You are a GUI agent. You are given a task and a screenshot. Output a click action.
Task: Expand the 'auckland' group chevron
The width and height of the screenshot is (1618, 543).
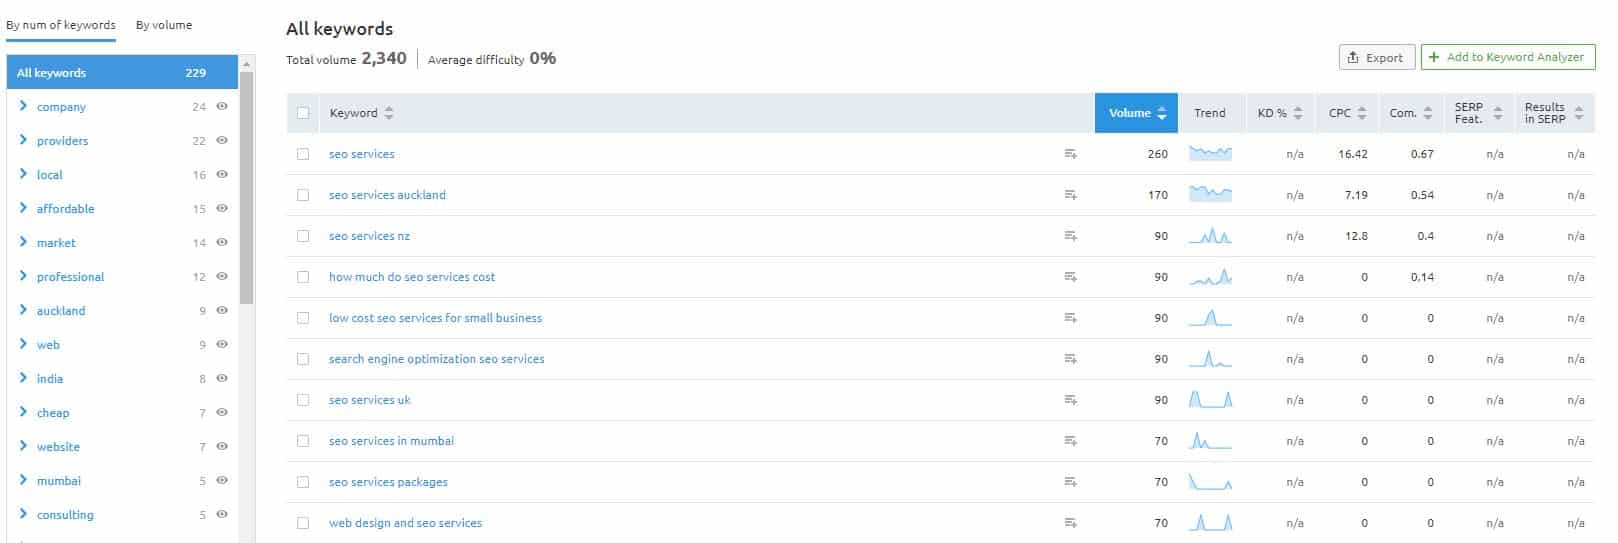23,310
